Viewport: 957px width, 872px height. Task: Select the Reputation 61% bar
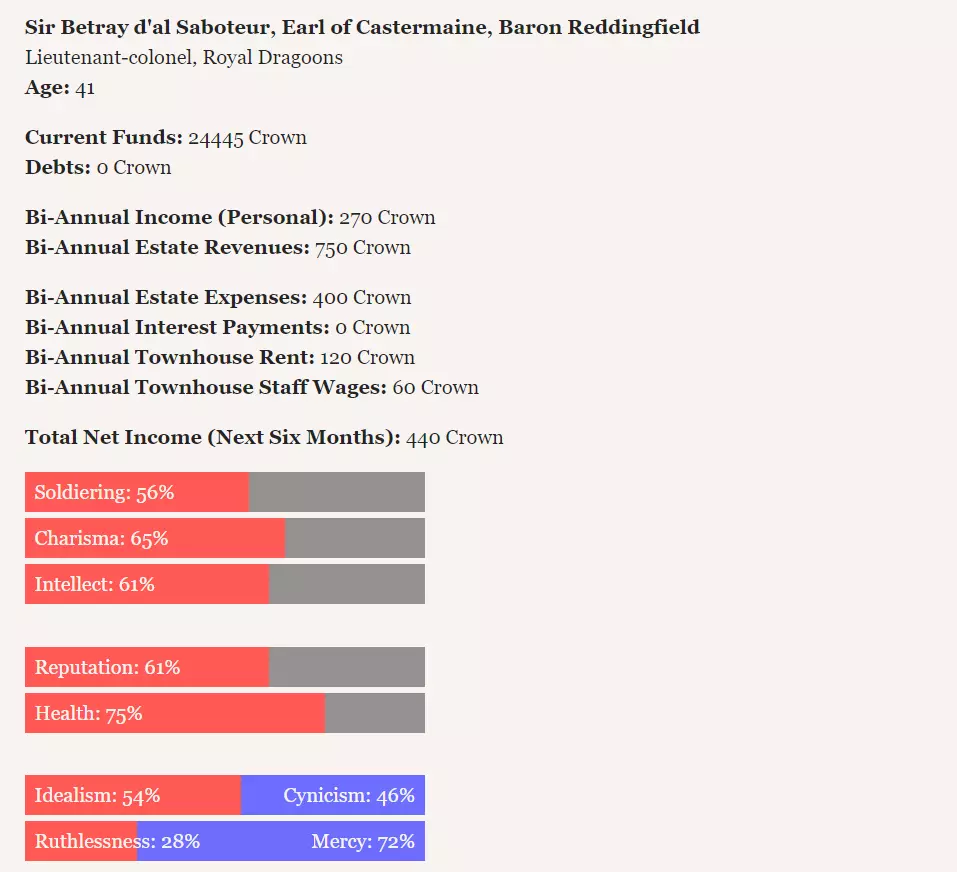point(225,667)
